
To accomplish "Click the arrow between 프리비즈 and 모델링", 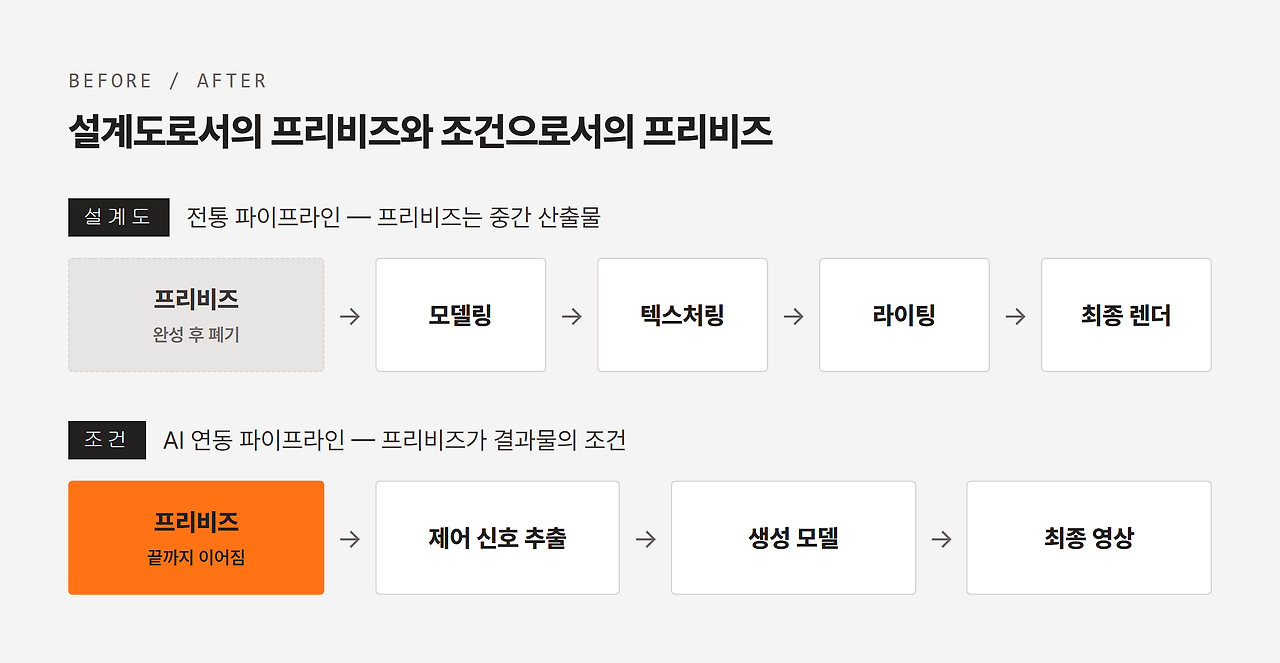I will (x=350, y=316).
